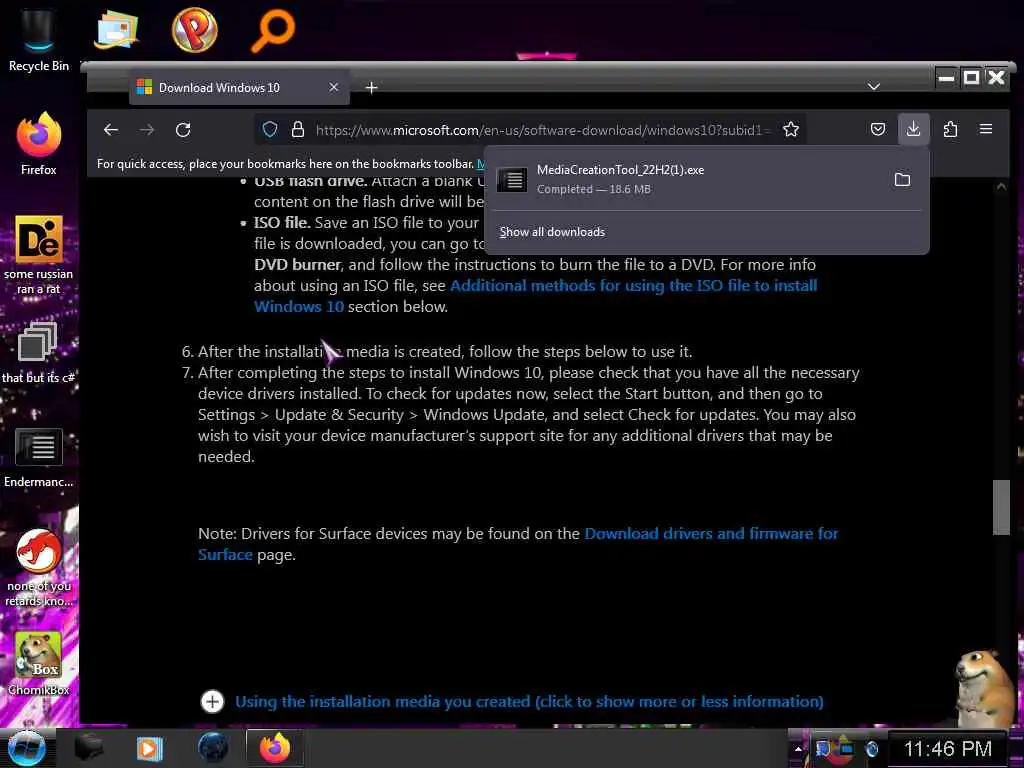Image resolution: width=1024 pixels, height=768 pixels.
Task: Click the taskbar clock 11:46 PM
Action: tap(948, 748)
